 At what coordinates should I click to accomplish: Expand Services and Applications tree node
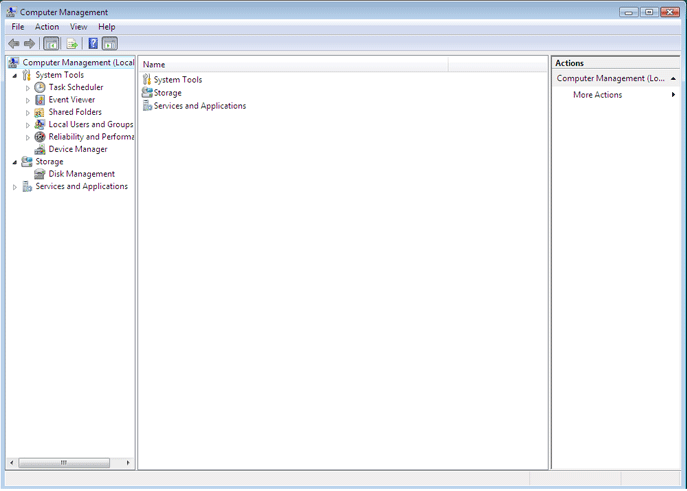[x=15, y=187]
